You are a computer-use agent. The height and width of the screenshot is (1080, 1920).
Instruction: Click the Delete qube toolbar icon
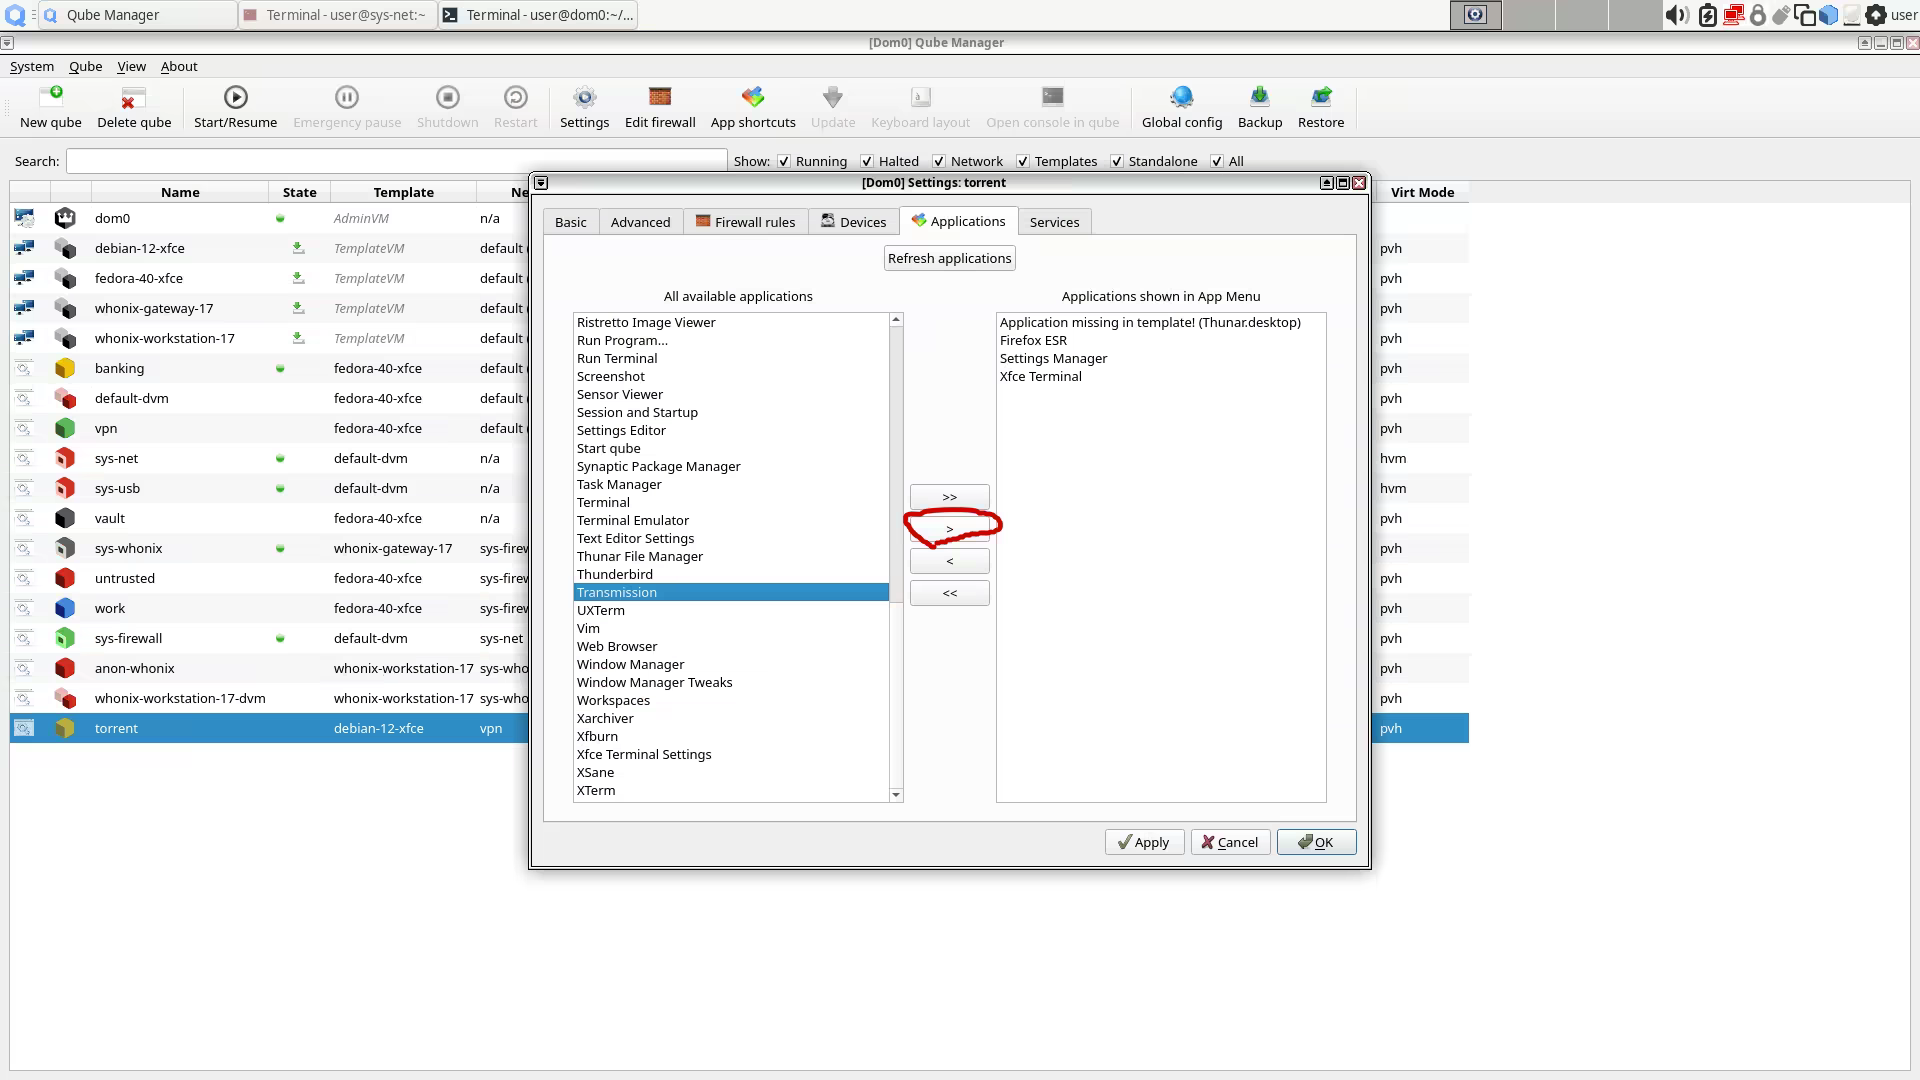134,97
